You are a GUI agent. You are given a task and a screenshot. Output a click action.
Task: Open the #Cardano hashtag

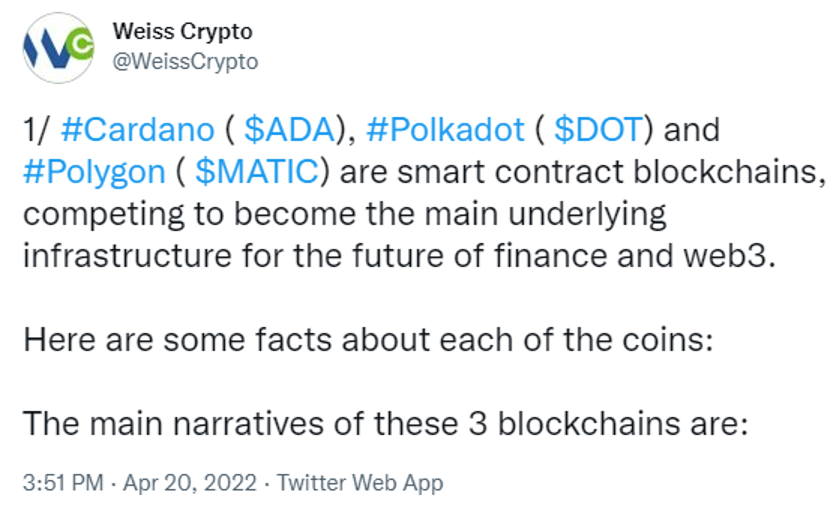(138, 130)
